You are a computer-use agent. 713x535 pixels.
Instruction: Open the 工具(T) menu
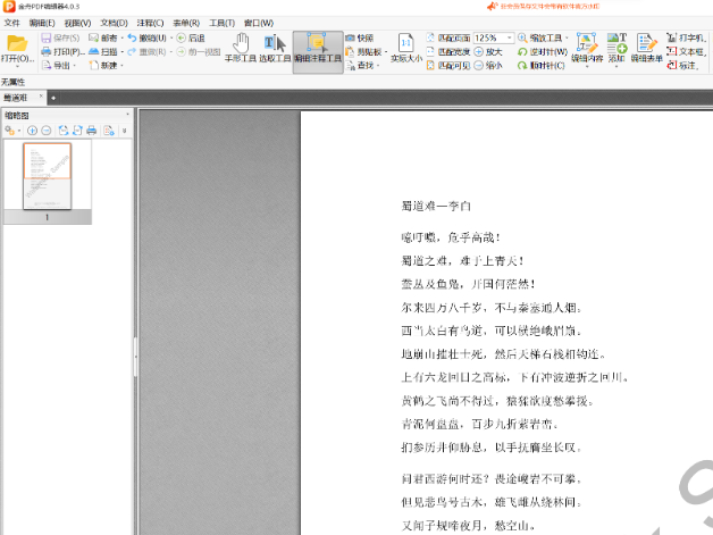(221, 23)
